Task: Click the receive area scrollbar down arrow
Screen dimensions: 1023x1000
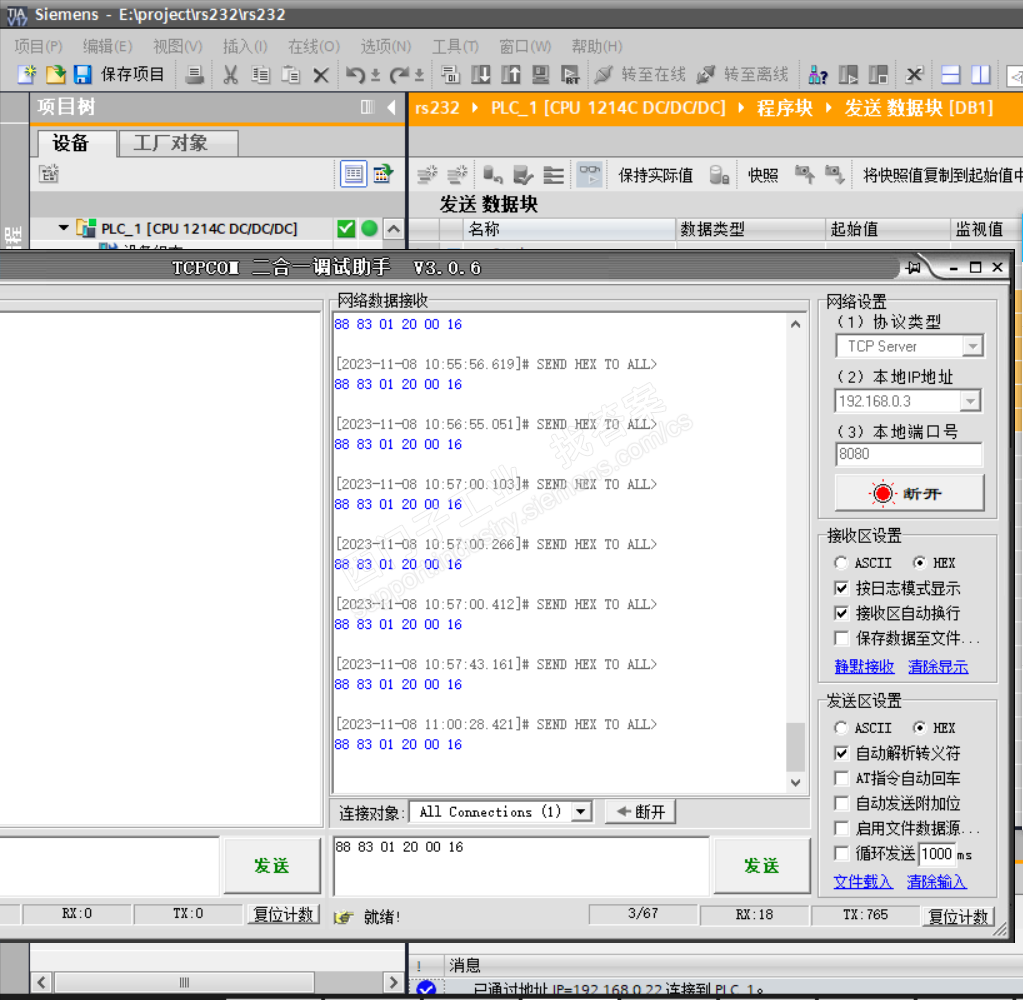Action: point(795,782)
